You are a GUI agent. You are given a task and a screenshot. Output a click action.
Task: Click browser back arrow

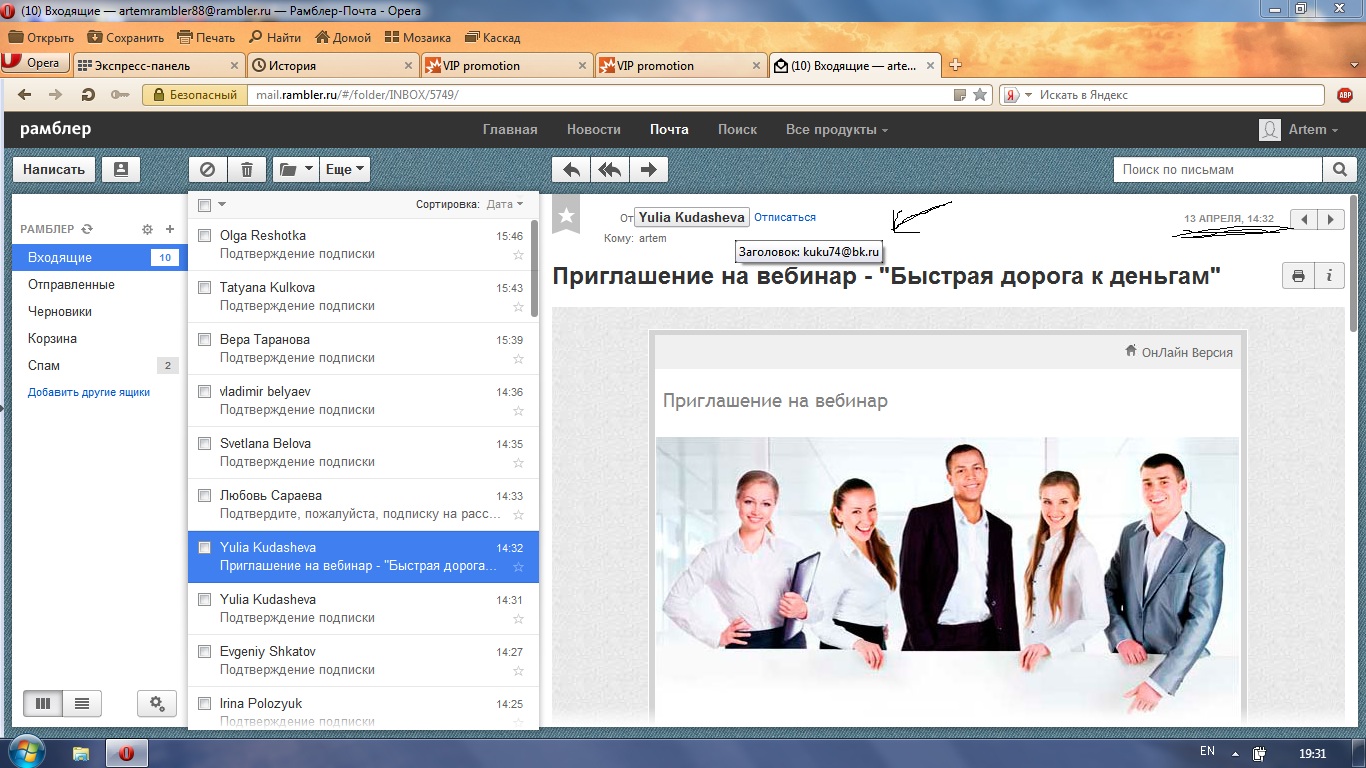25,95
